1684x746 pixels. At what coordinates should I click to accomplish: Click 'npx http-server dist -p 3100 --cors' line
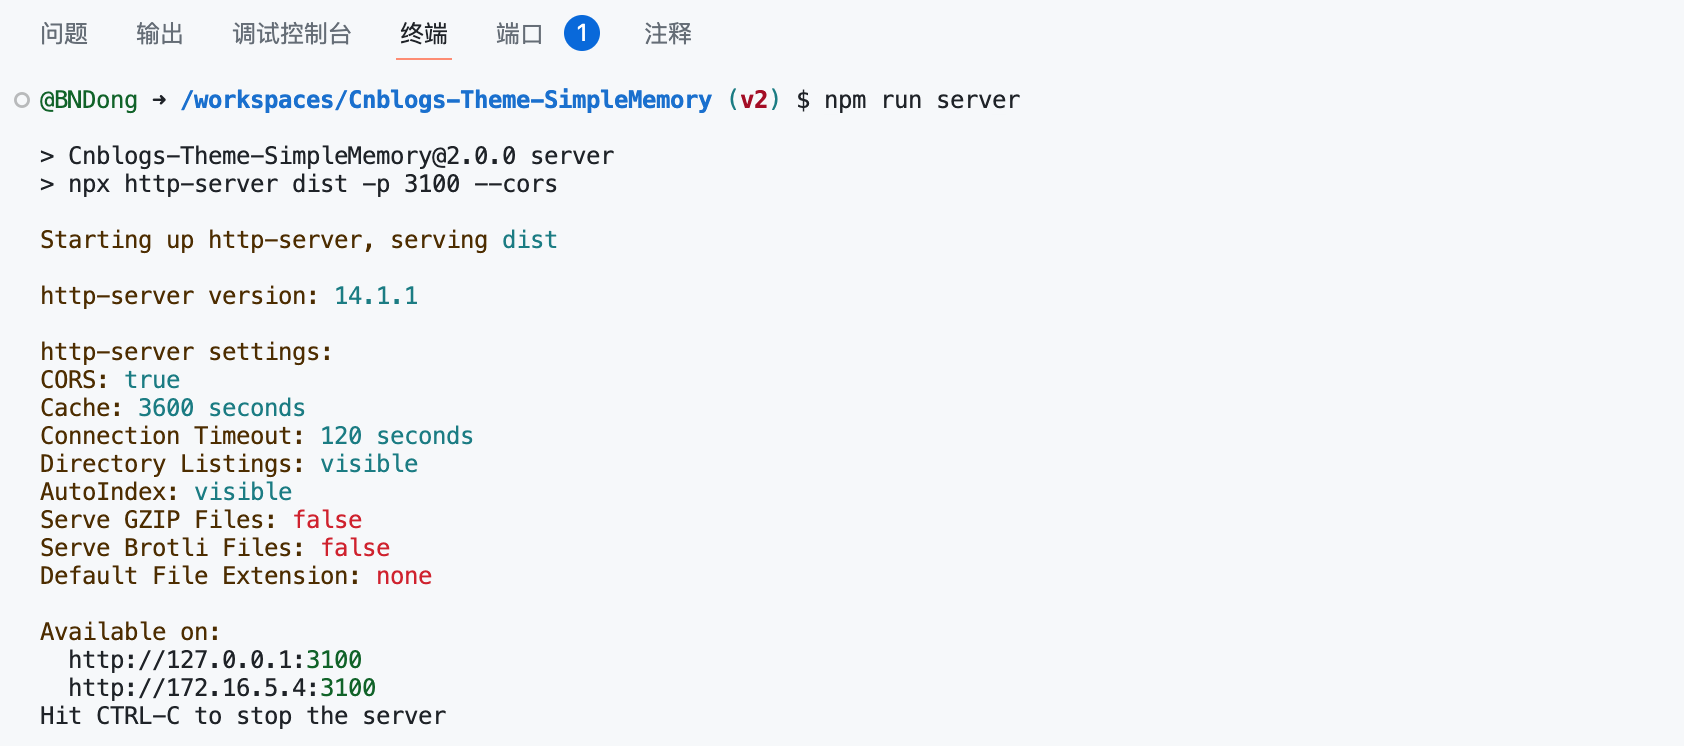(313, 184)
